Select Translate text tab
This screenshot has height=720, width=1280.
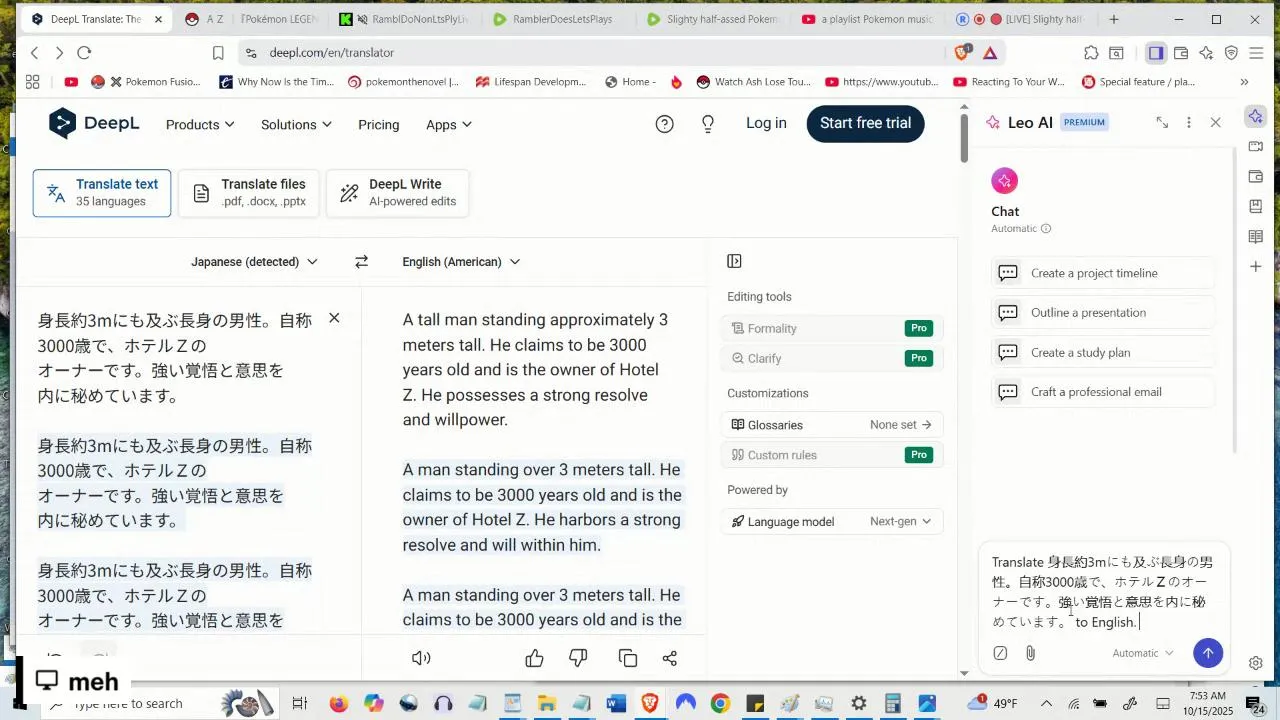[x=102, y=193]
